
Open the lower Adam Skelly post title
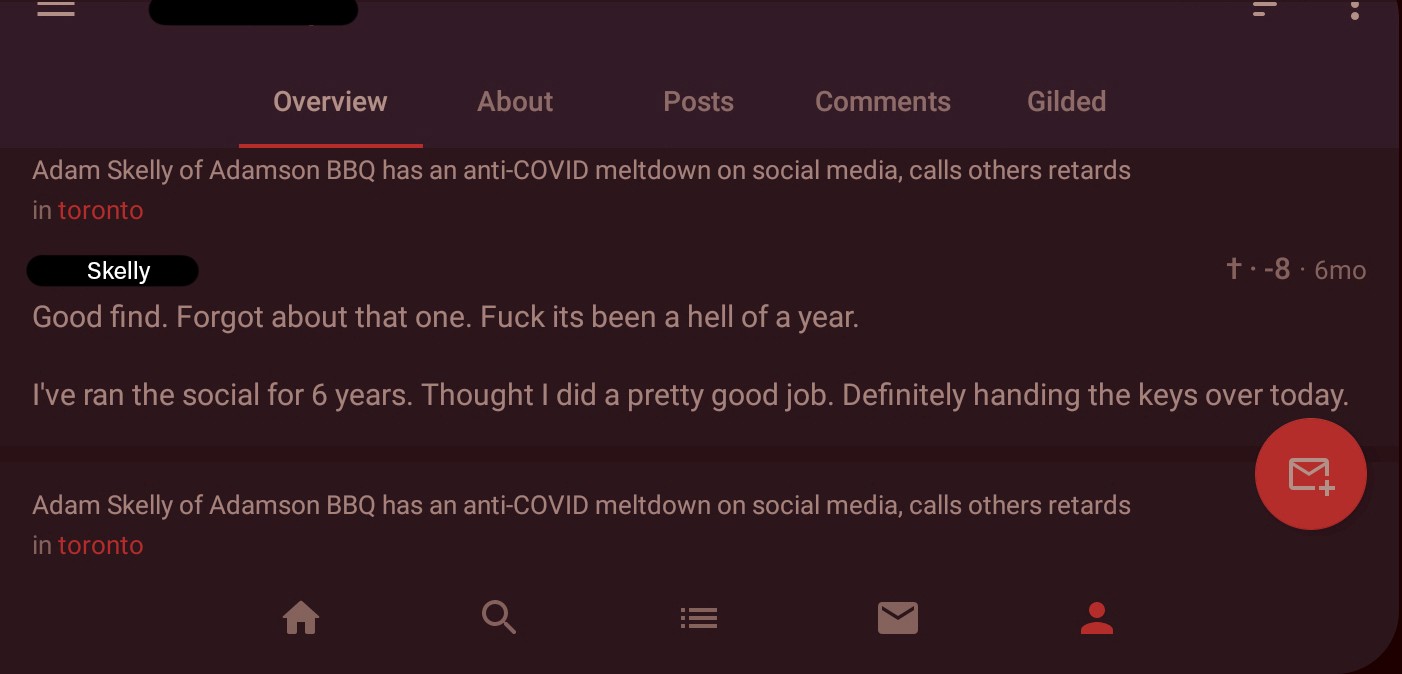pyautogui.click(x=581, y=505)
